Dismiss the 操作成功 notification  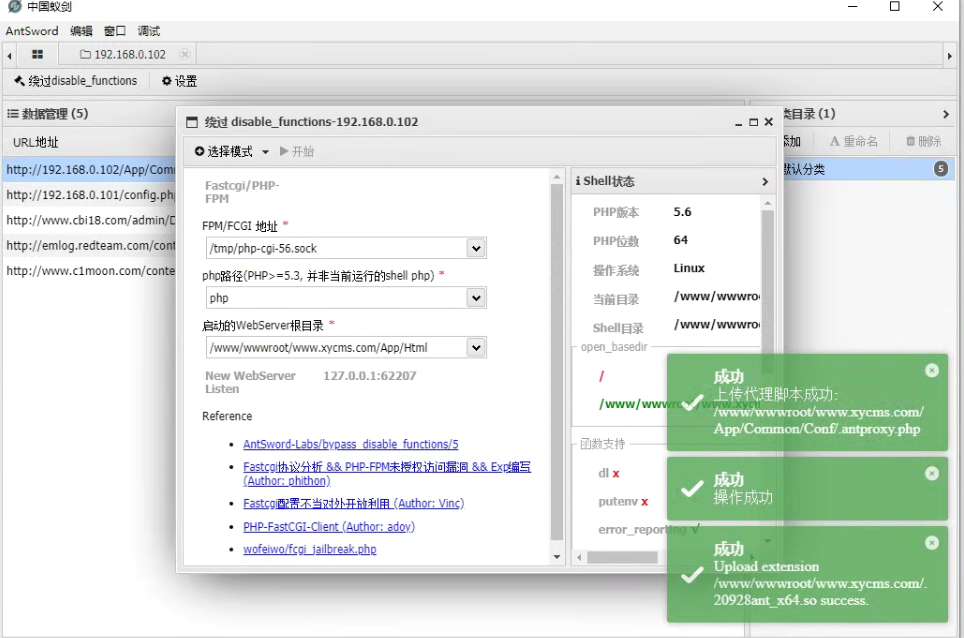click(x=932, y=473)
